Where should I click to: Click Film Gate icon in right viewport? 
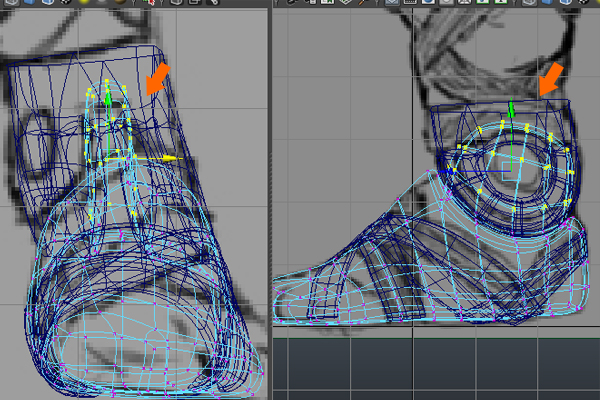click(x=412, y=3)
